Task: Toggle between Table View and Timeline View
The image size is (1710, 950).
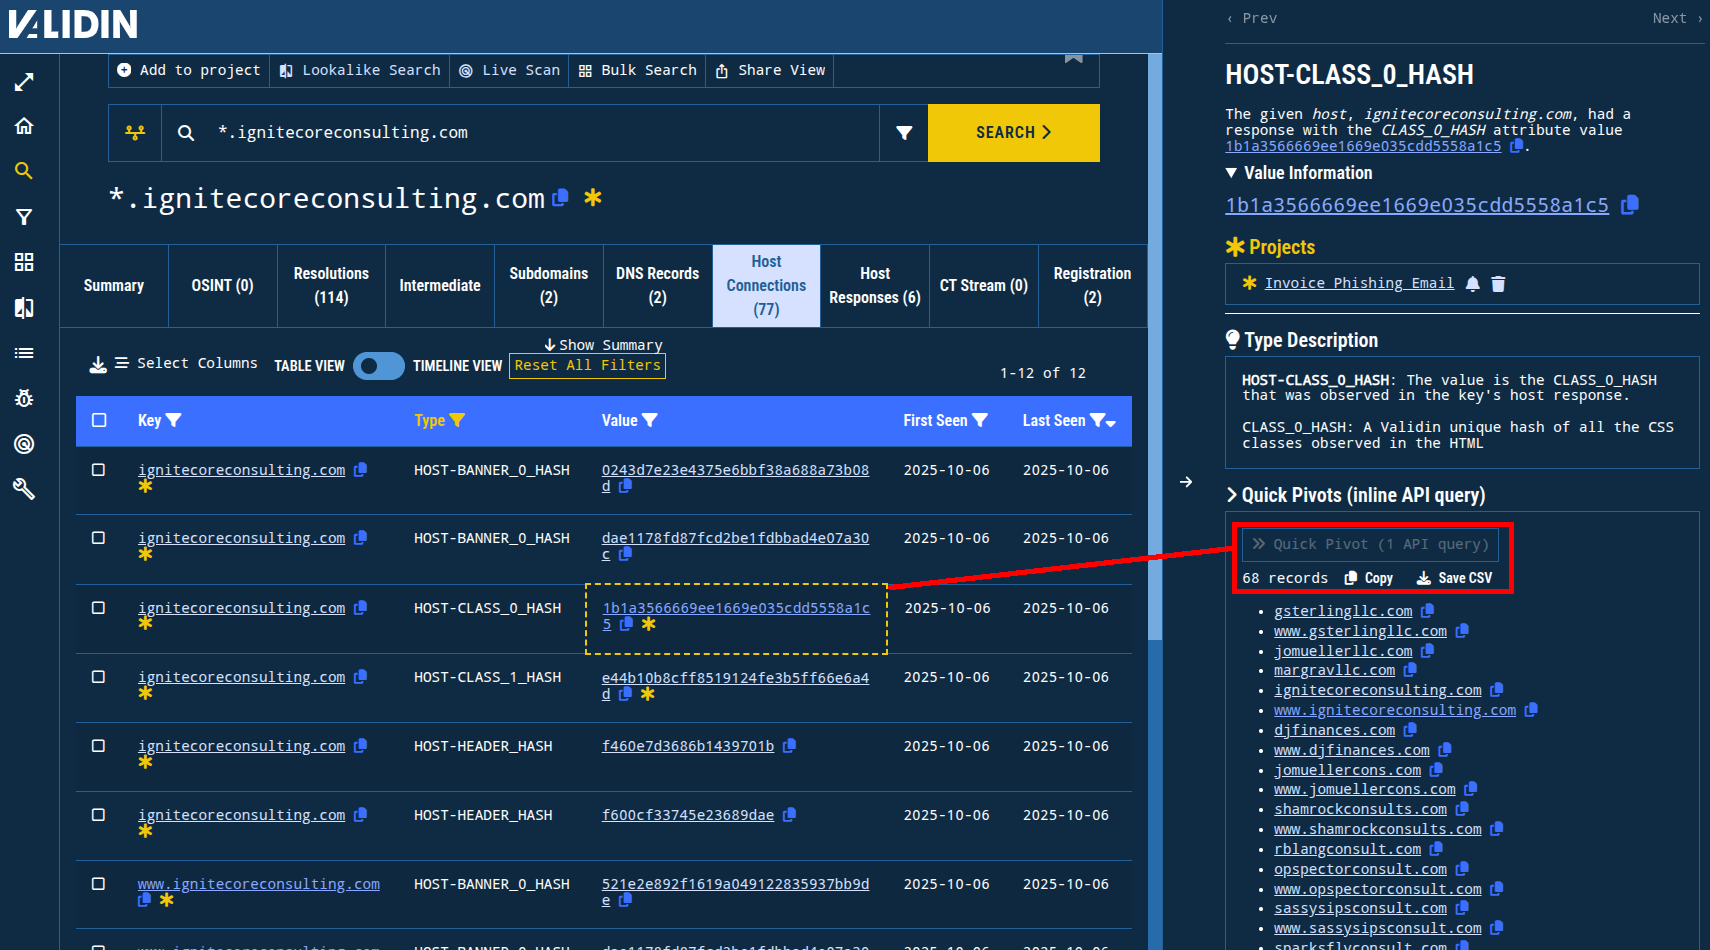Action: (378, 366)
